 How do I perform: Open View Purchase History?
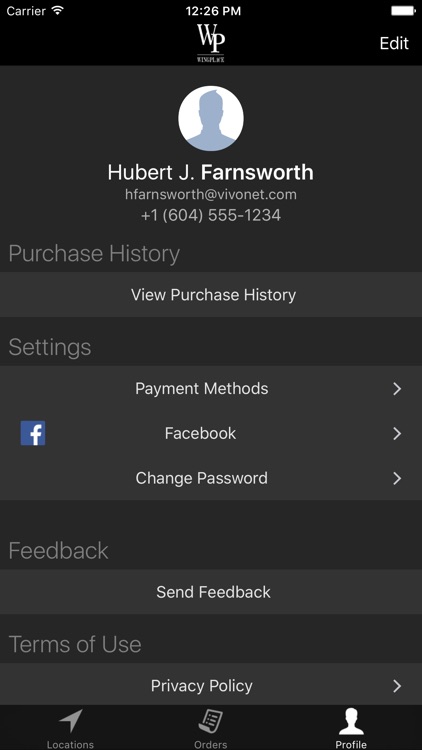click(211, 295)
